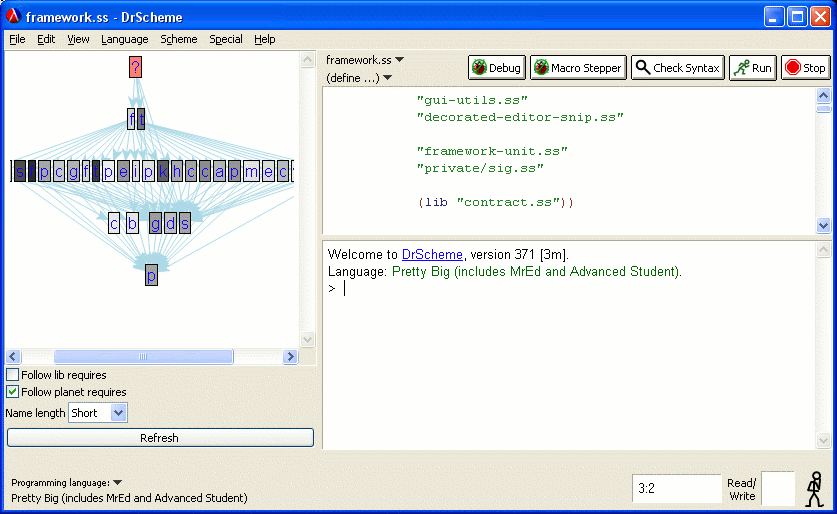Click the empty box beside Read/Write
This screenshot has height=514, width=837.
(778, 488)
